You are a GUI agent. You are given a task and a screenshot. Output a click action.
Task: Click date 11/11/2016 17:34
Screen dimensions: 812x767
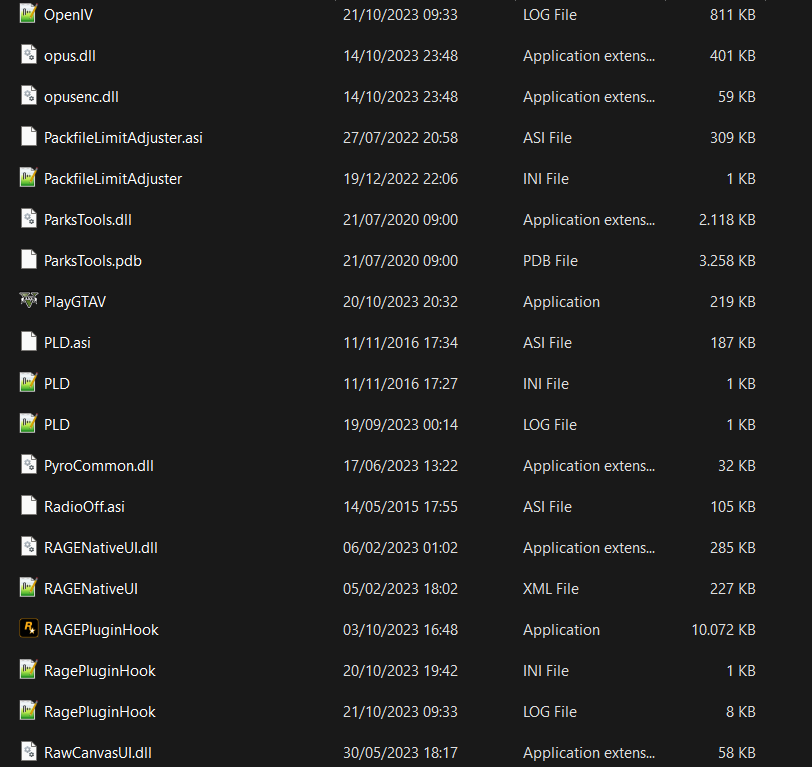[x=400, y=343]
